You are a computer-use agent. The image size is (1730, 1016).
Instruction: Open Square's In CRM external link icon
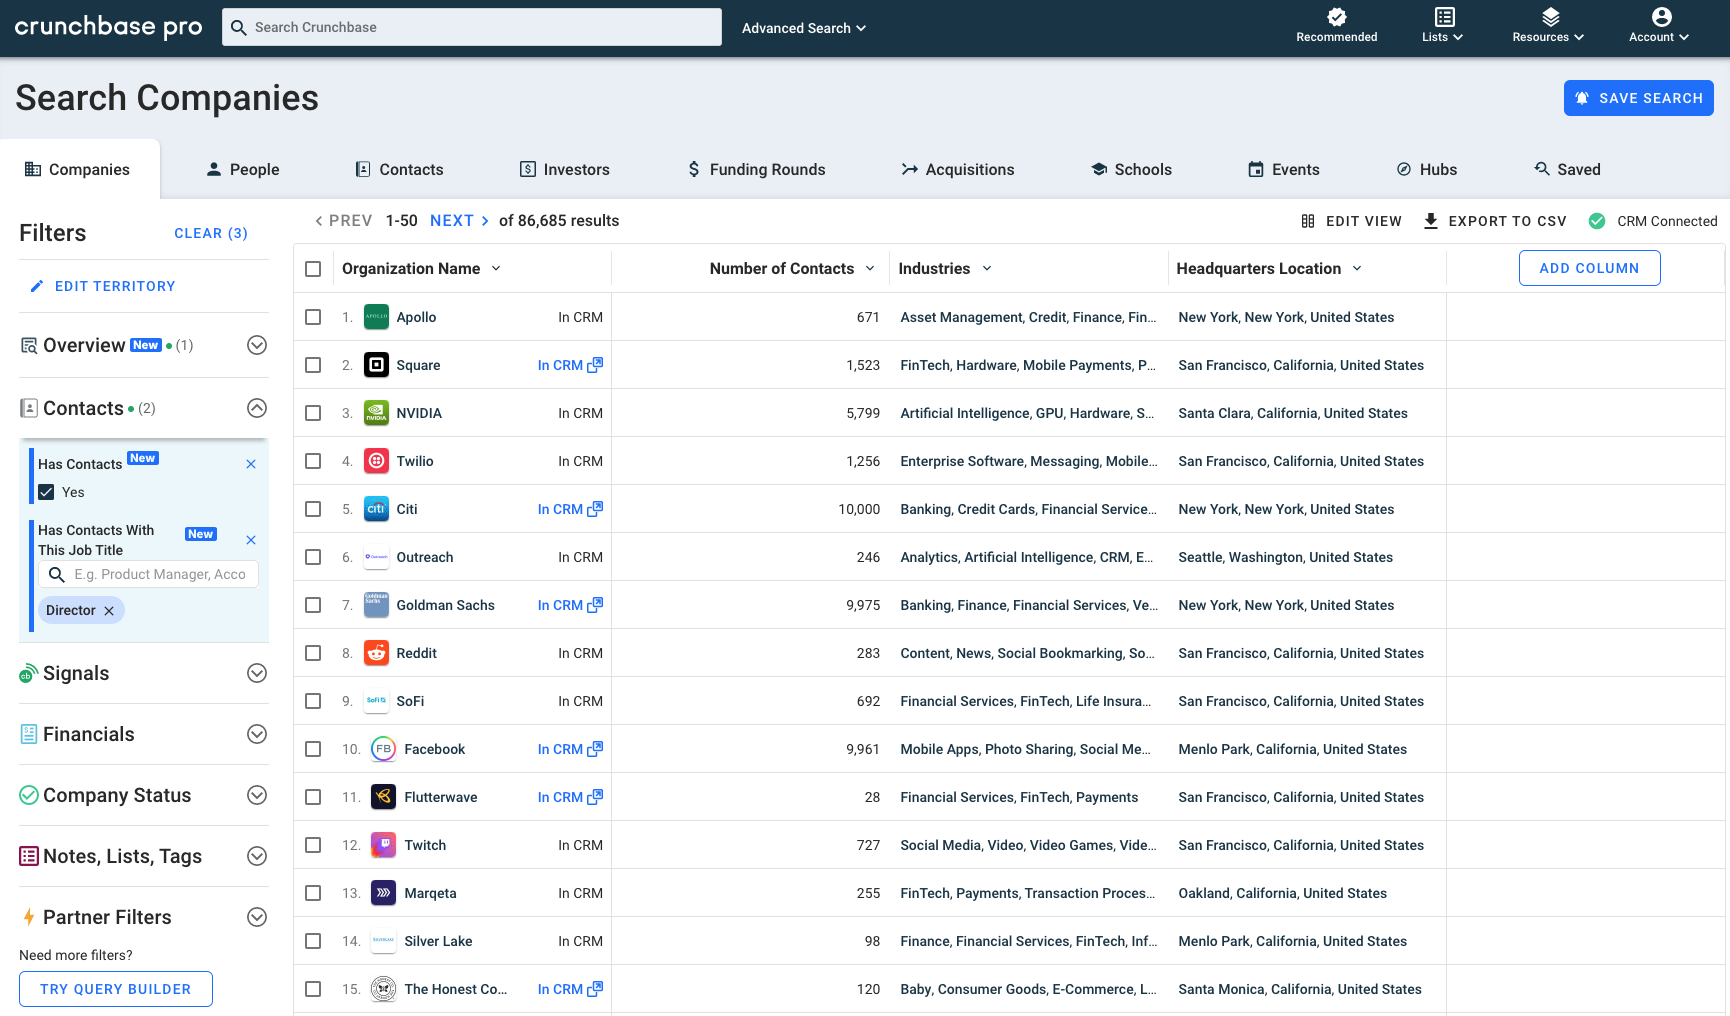pyautogui.click(x=595, y=365)
